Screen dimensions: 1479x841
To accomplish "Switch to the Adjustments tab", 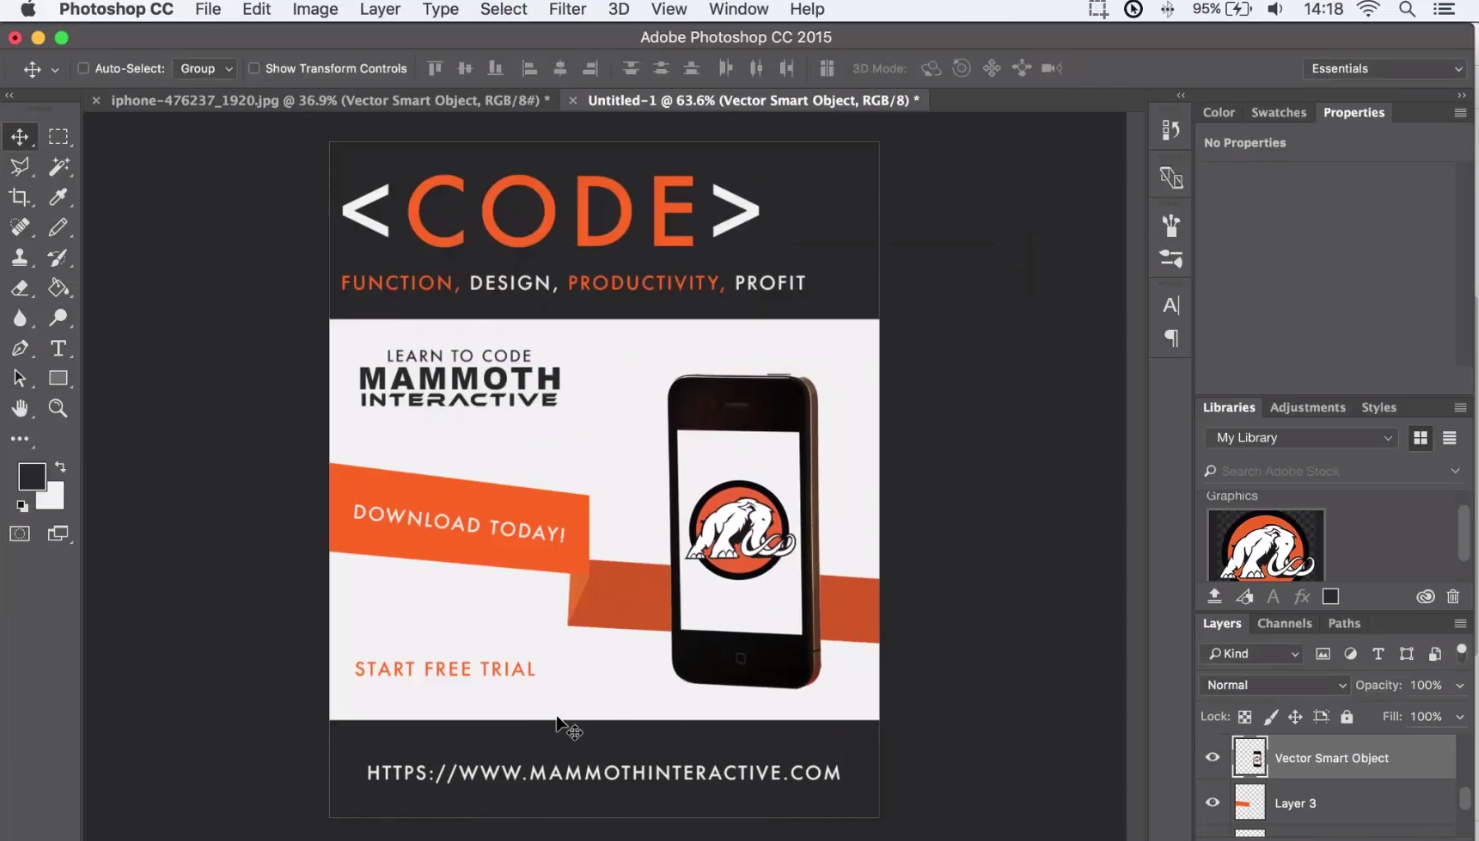I will 1307,408.
